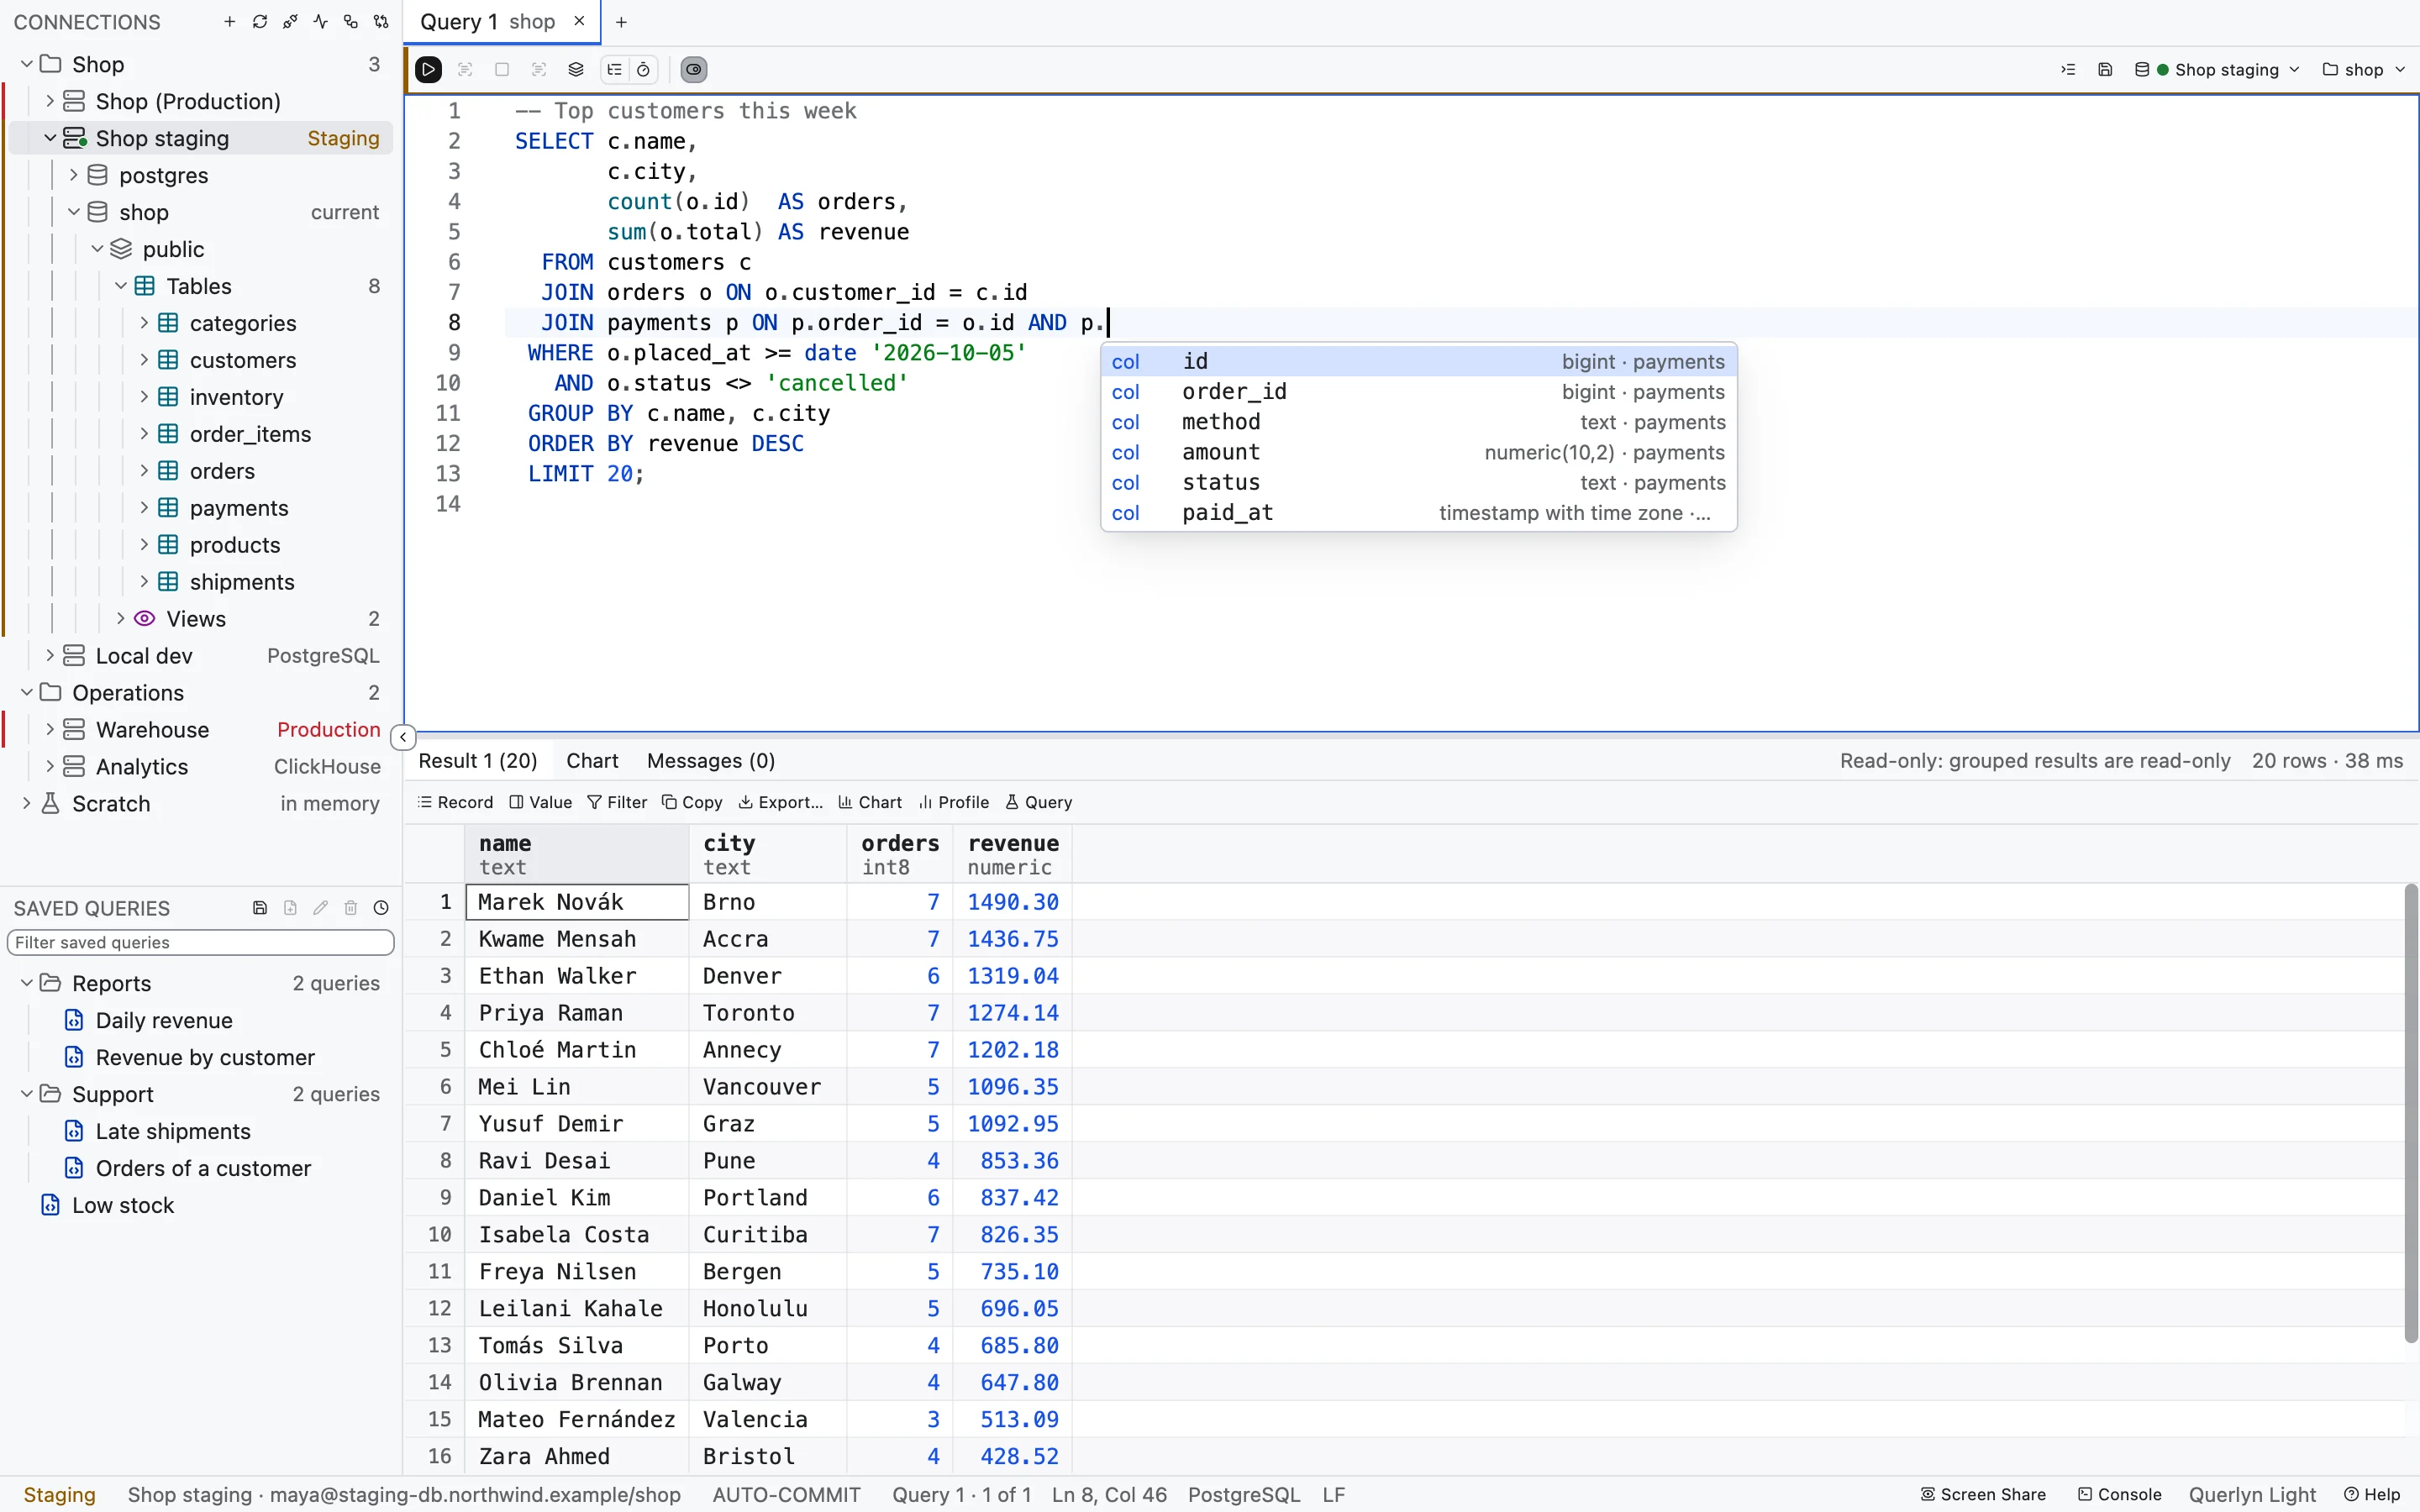Click the history clock icon in Saved Queries
This screenshot has height=1512, width=2420.
(381, 908)
